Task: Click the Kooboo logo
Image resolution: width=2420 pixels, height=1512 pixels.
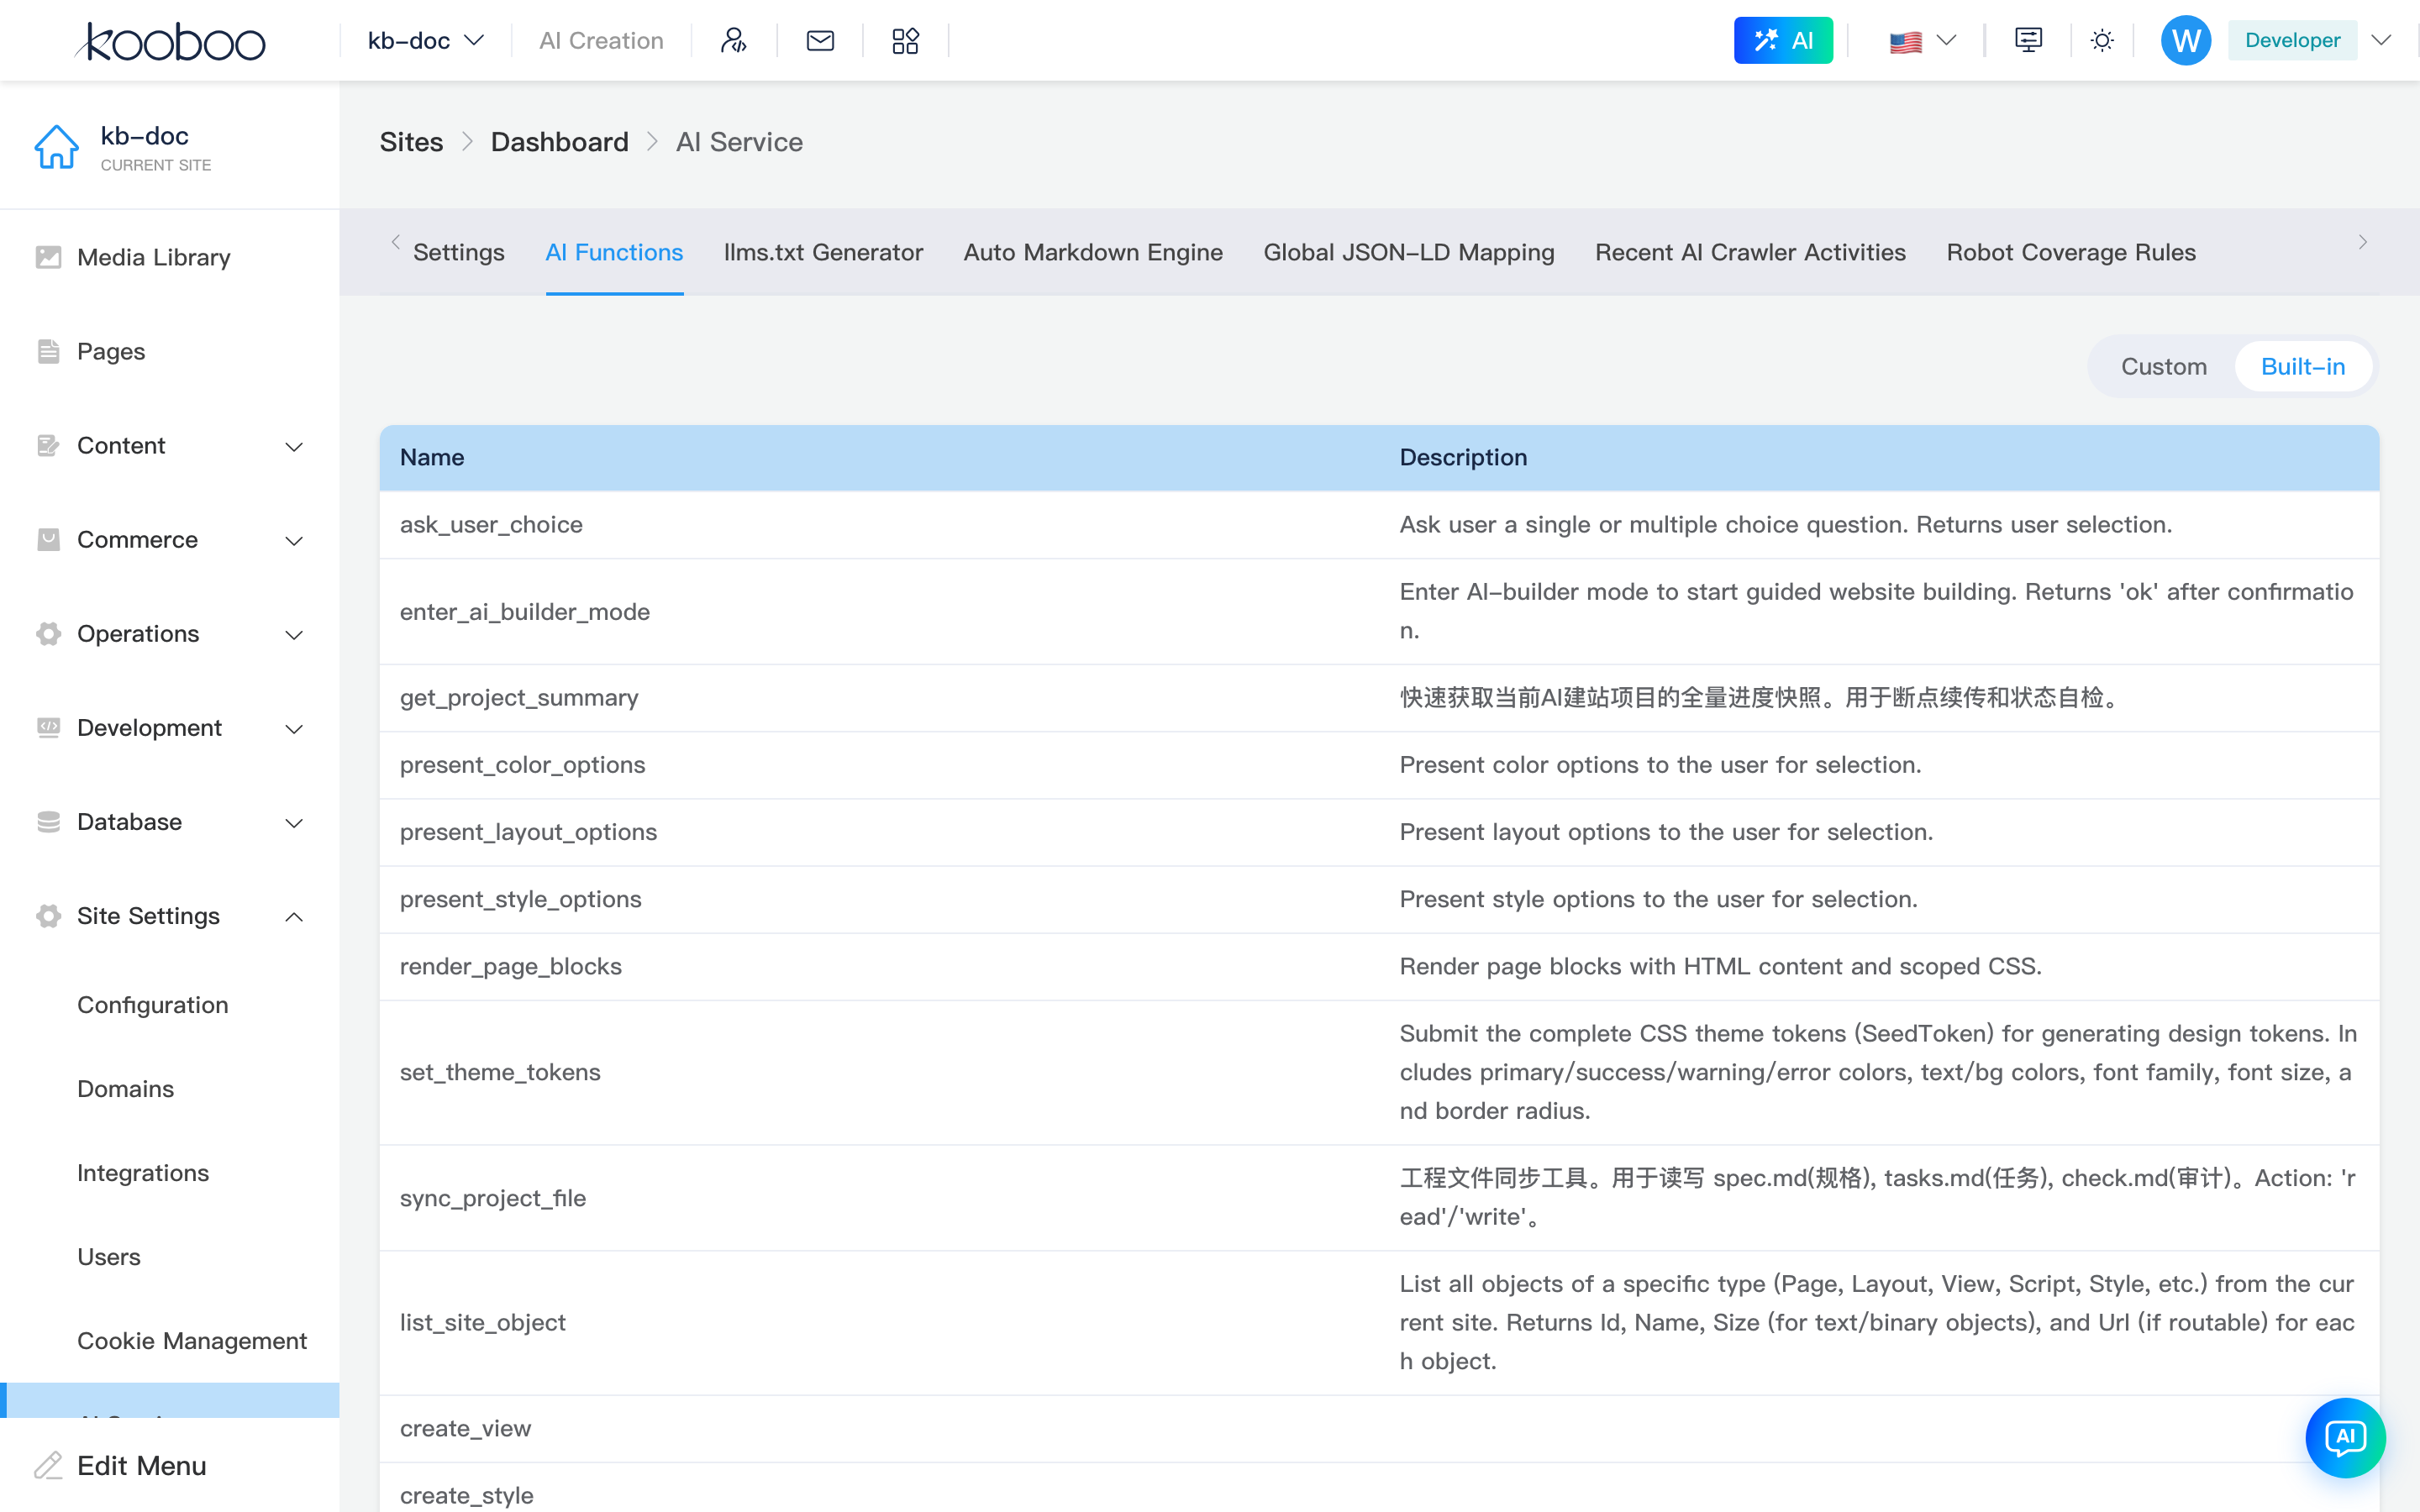Action: coord(171,41)
